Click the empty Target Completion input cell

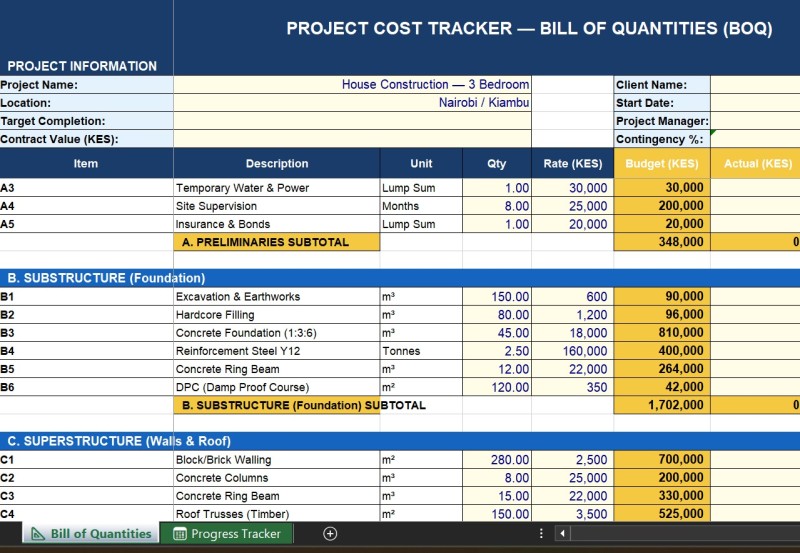pos(352,121)
